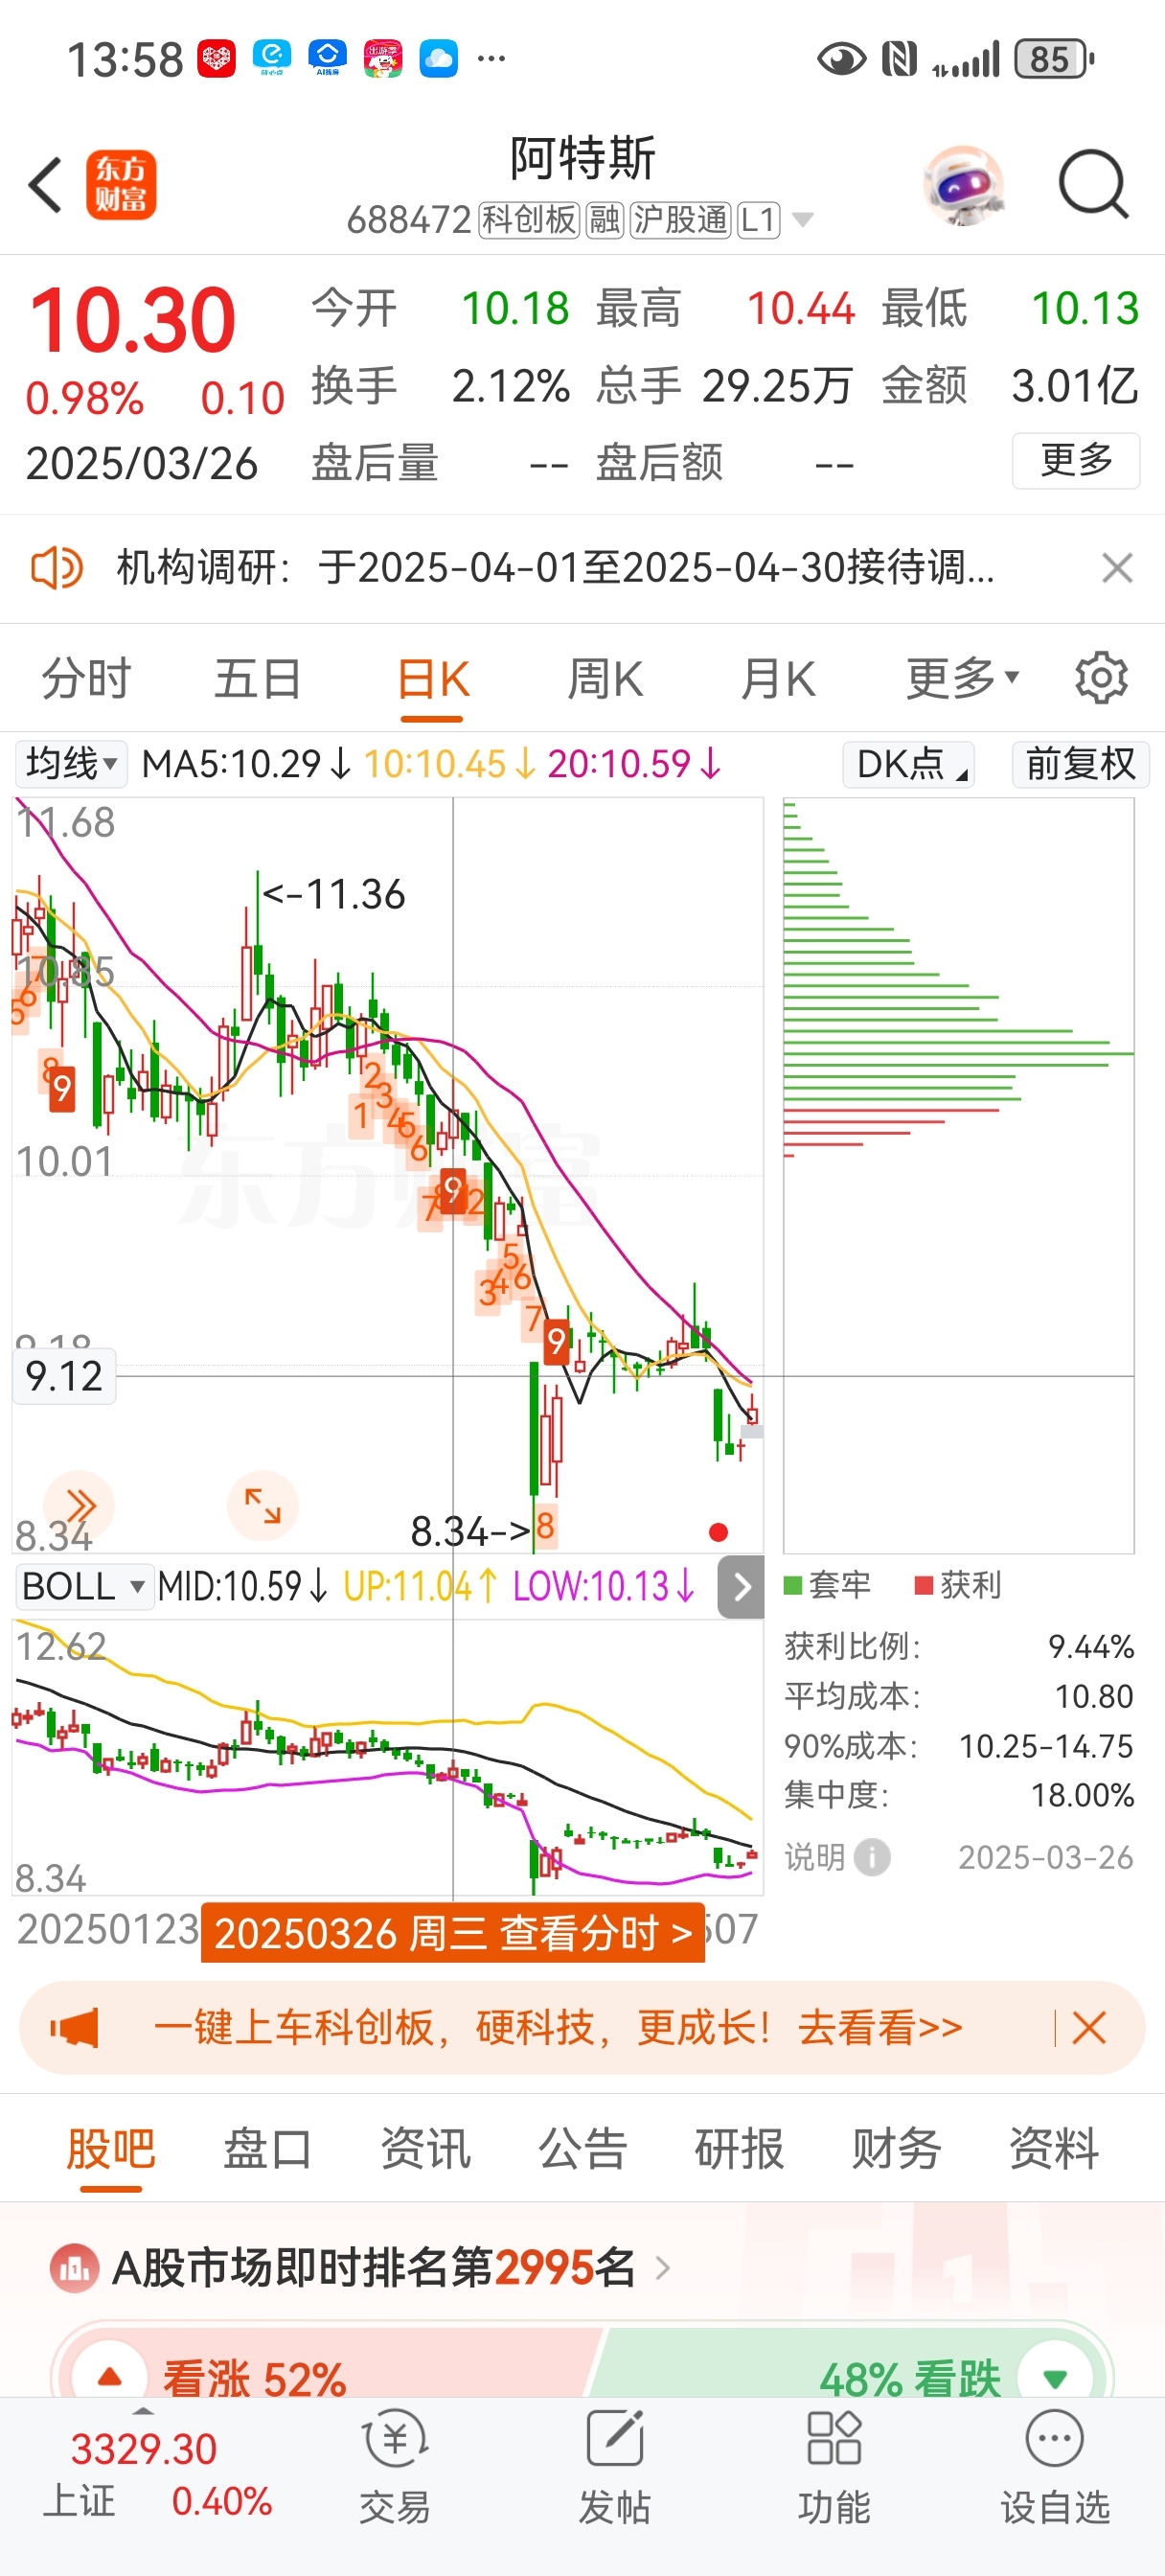Tap the ranking chart icon

point(74,2268)
